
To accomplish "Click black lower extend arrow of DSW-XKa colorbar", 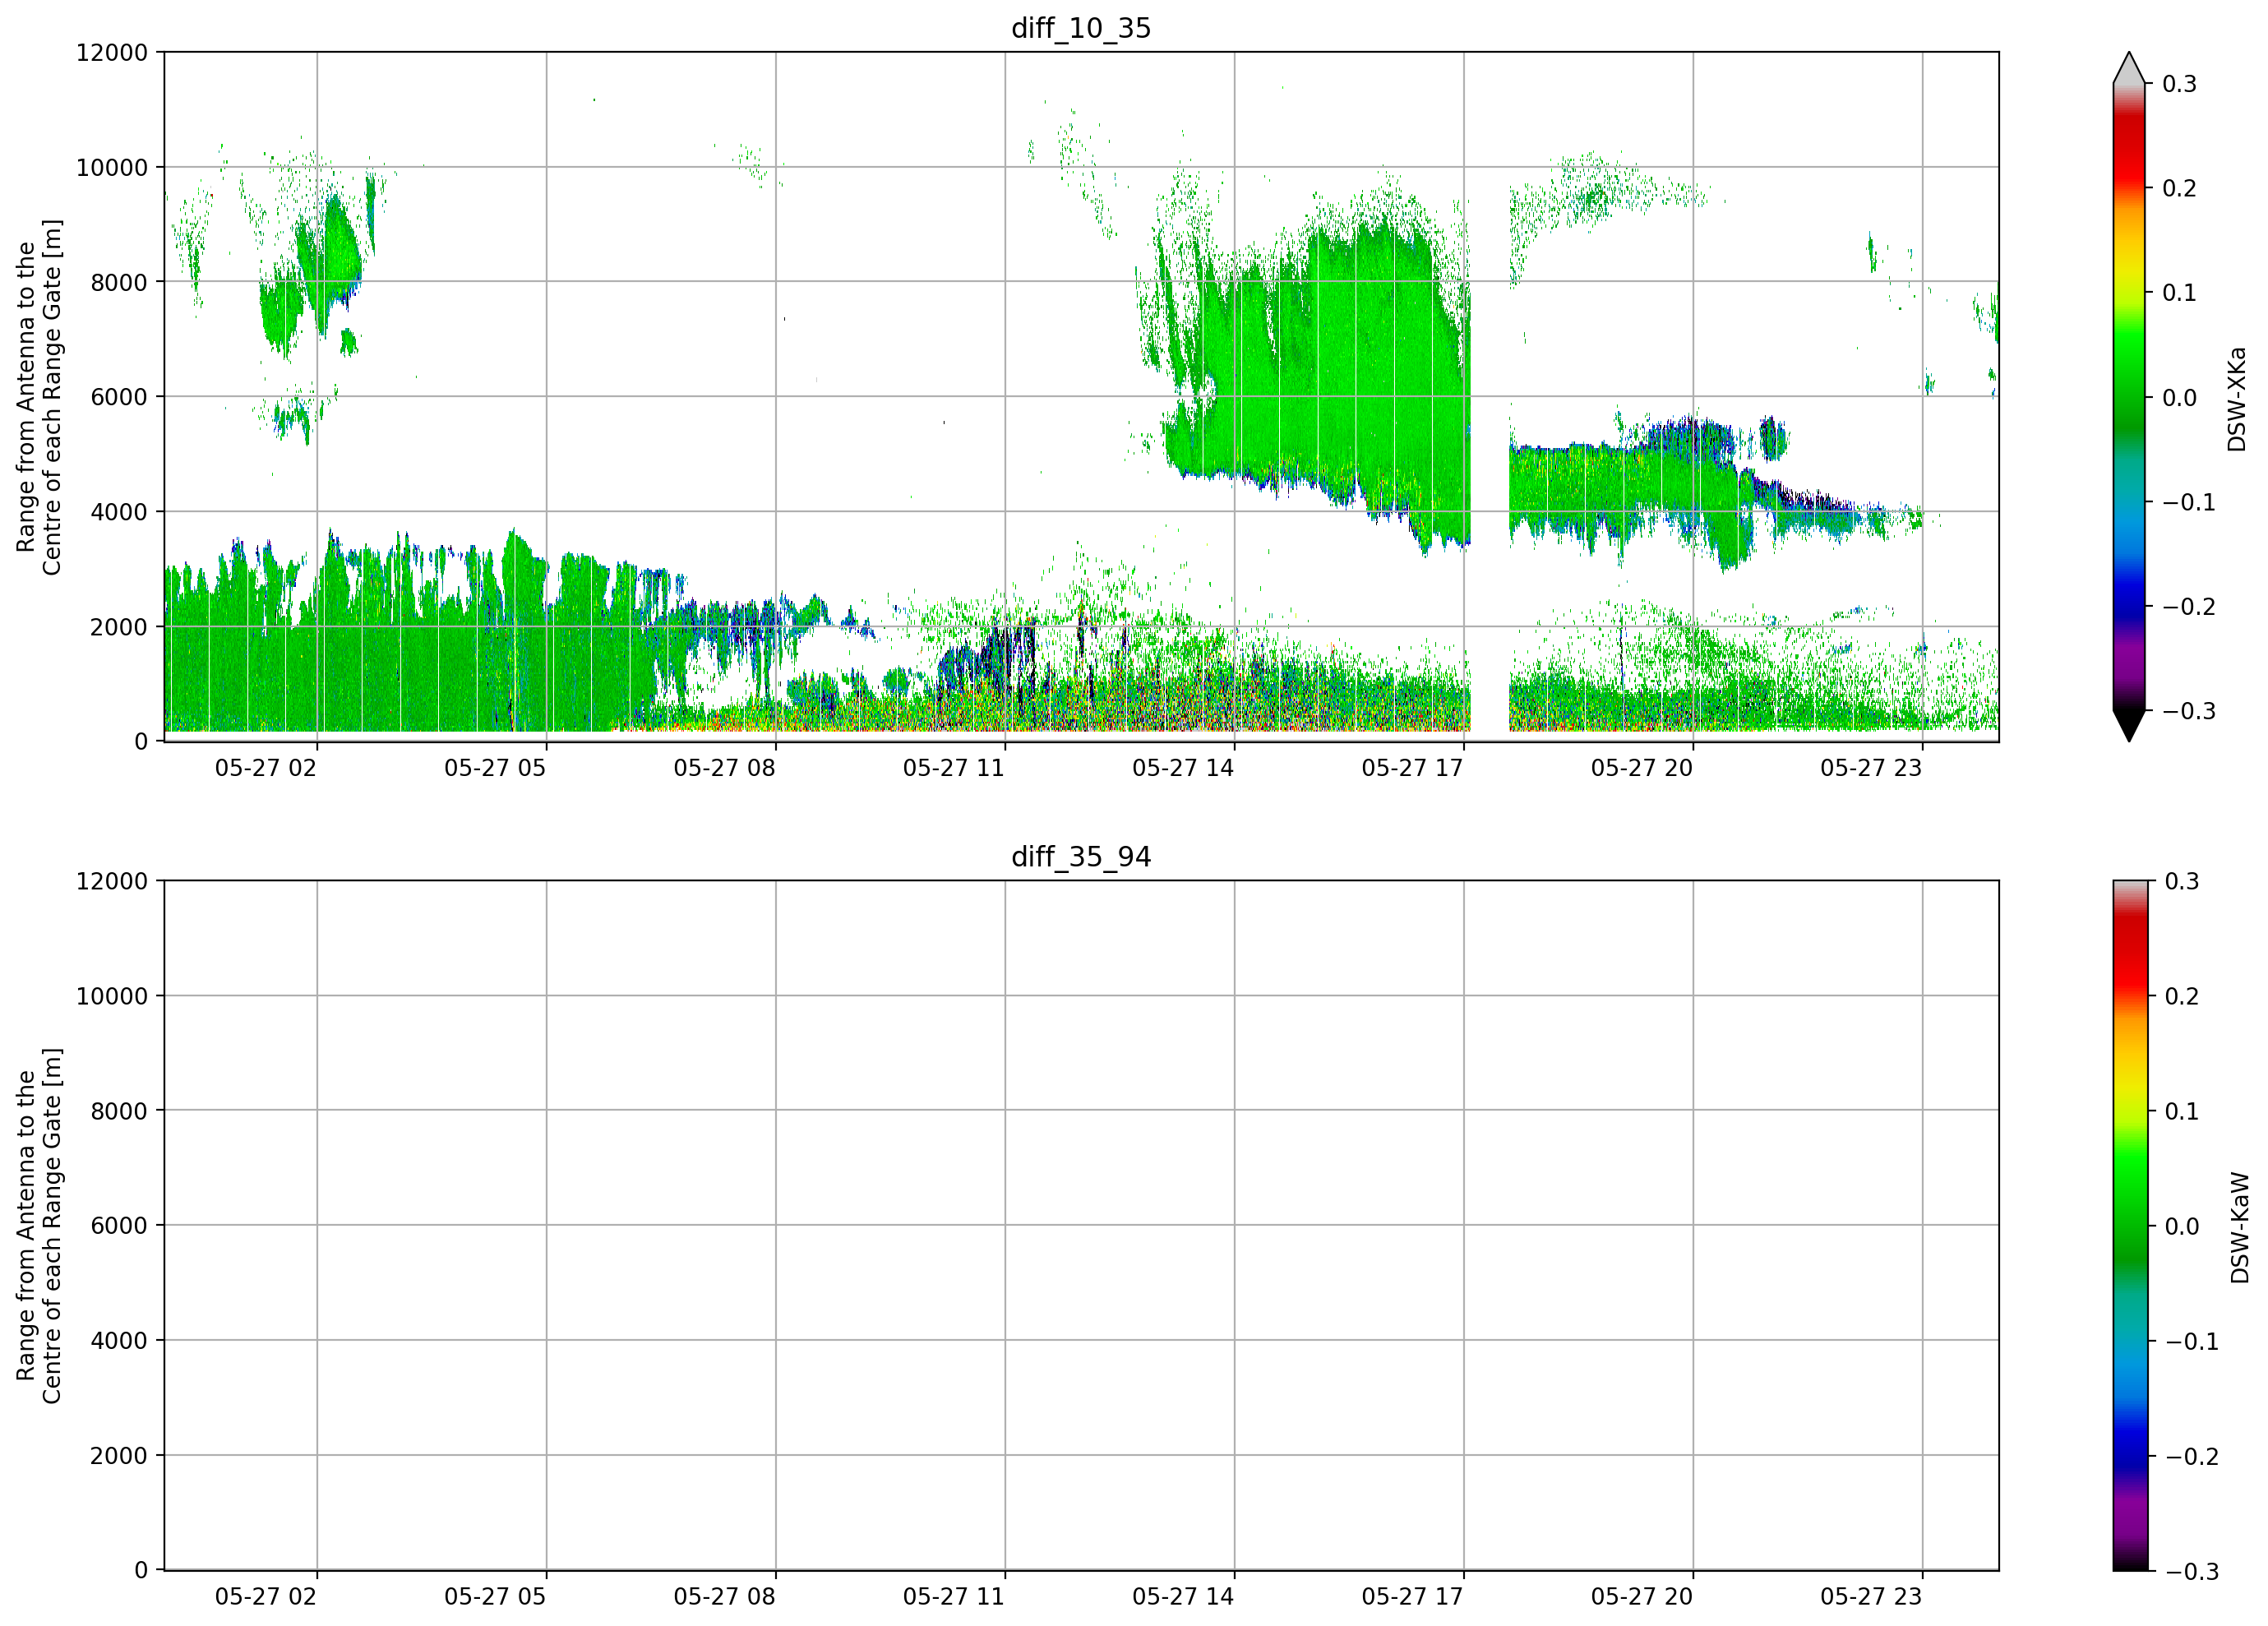I will pyautogui.click(x=2129, y=726).
